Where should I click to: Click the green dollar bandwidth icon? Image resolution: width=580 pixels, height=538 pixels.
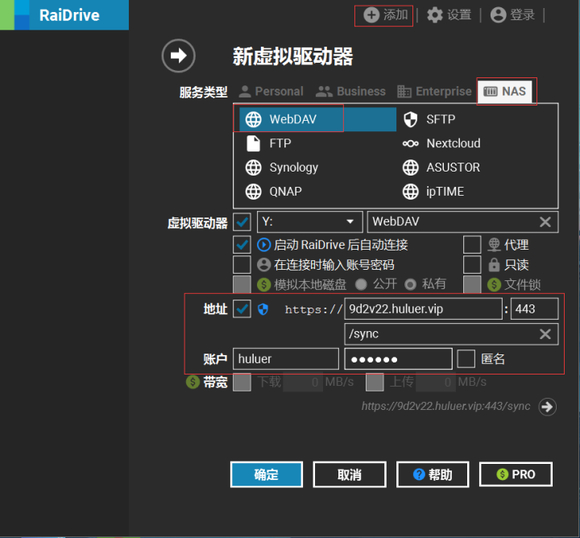(193, 382)
